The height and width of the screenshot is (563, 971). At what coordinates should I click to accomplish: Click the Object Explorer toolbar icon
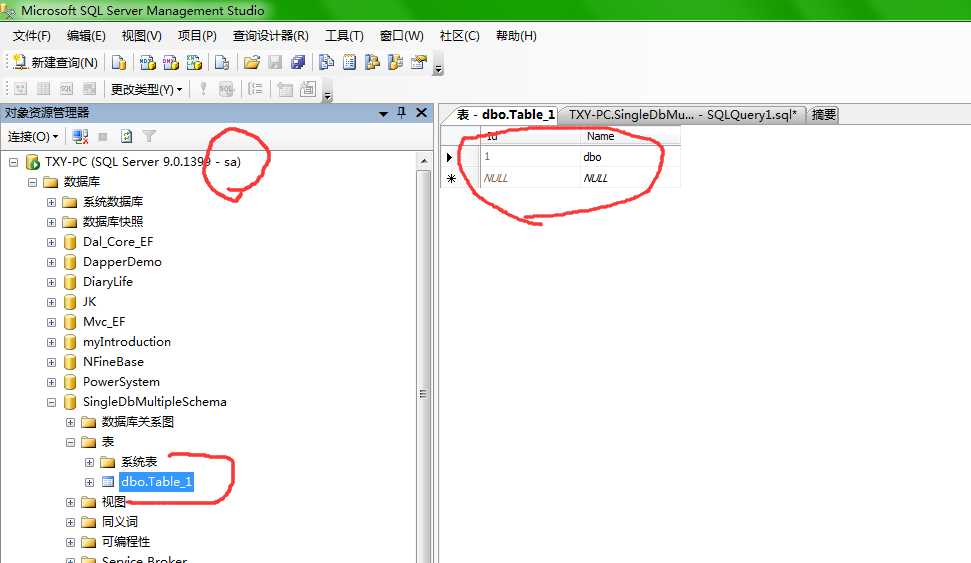pyautogui.click(x=372, y=63)
